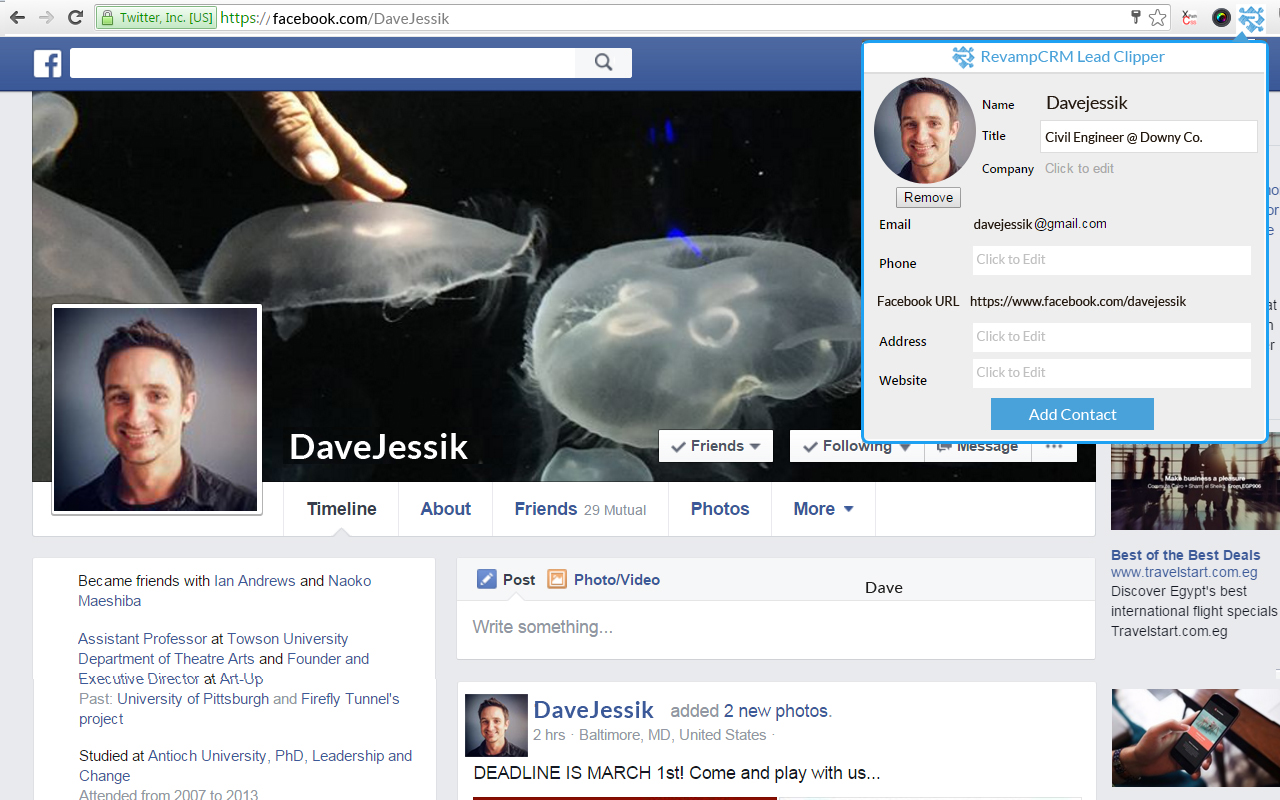This screenshot has height=800, width=1280.
Task: Click the small avatar in photos post
Action: [496, 725]
